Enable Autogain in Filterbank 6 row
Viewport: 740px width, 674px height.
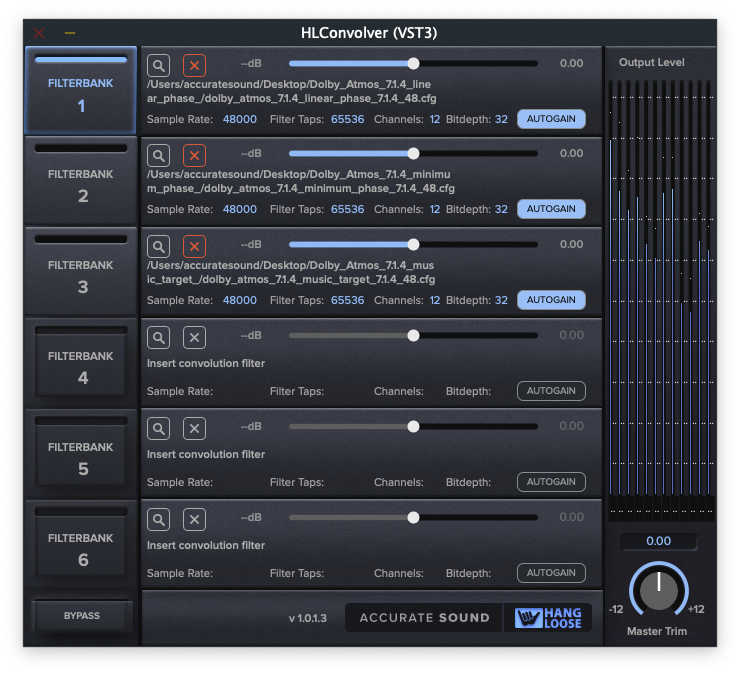point(551,573)
